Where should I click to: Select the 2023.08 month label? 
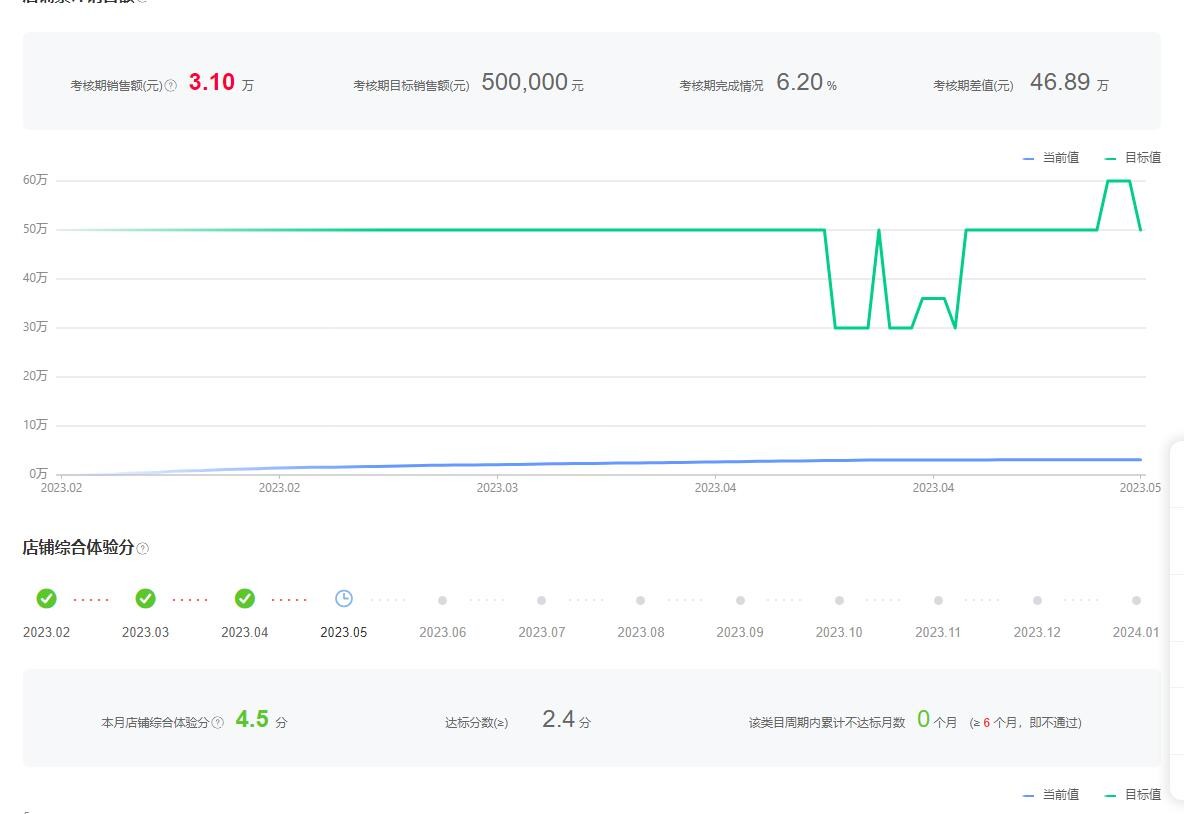coord(640,632)
